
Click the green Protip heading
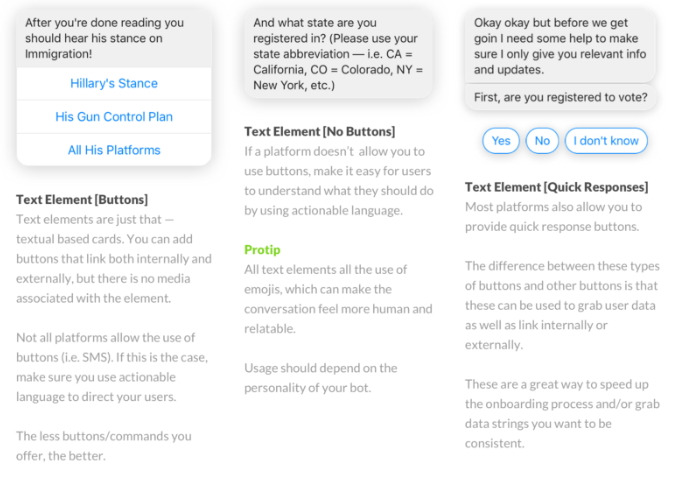(262, 250)
